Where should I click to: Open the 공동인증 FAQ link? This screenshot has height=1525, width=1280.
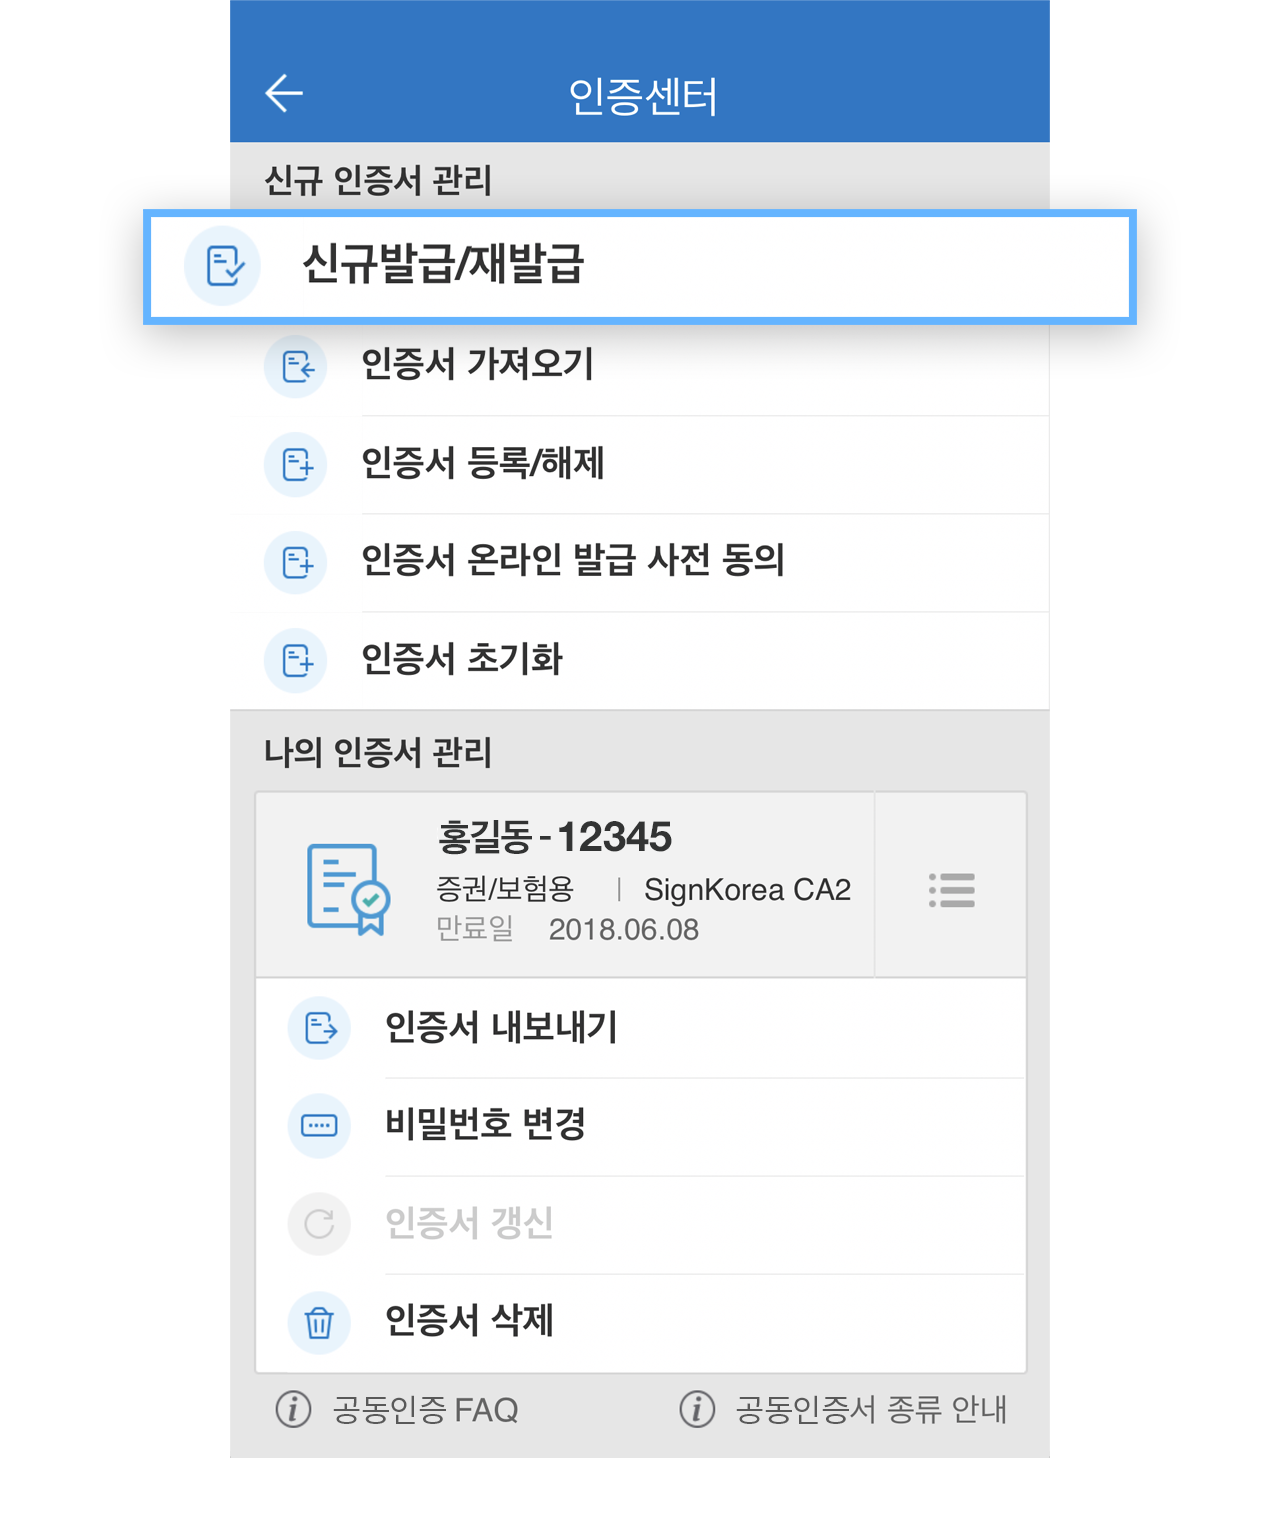(397, 1409)
